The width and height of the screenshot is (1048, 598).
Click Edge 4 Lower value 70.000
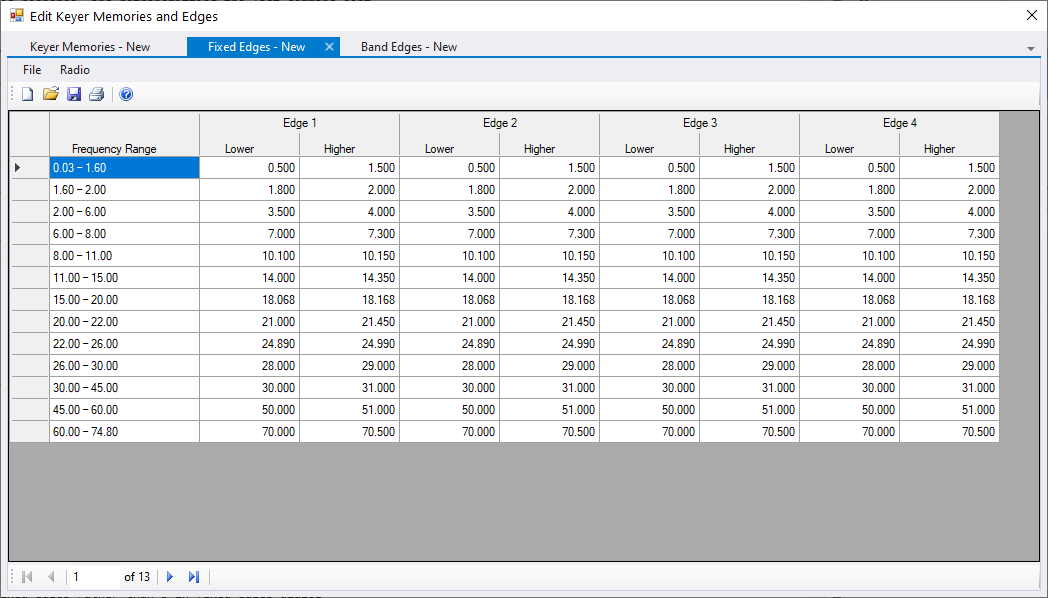(x=849, y=432)
